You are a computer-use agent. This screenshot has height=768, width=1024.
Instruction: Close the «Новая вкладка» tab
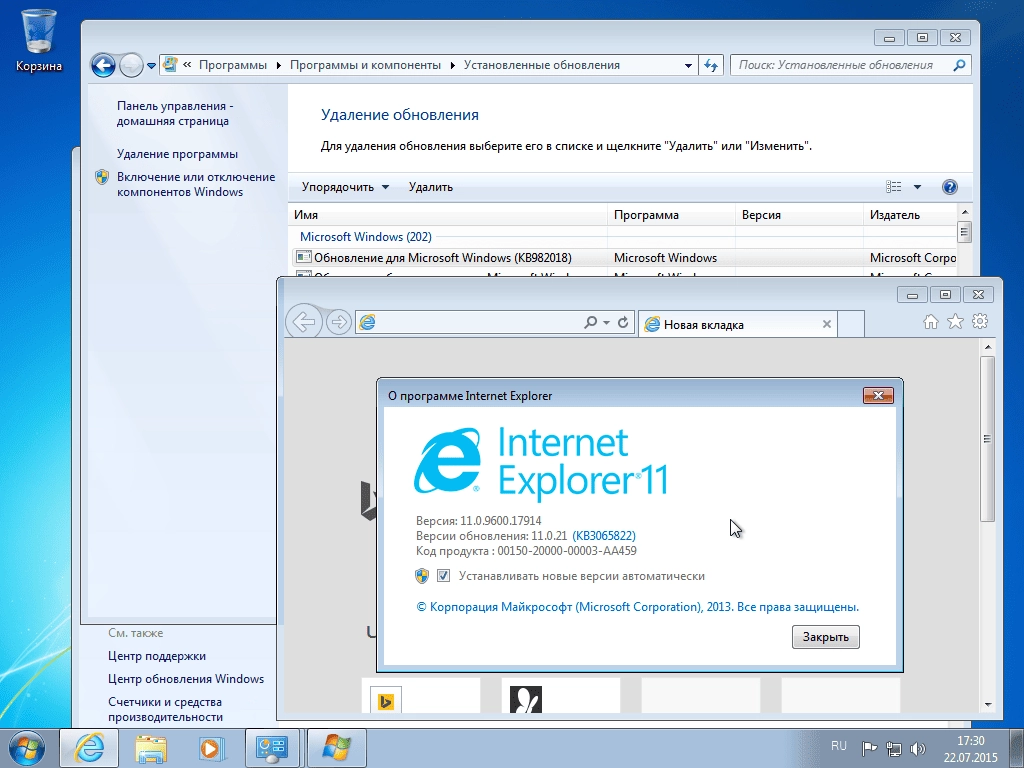coord(827,324)
